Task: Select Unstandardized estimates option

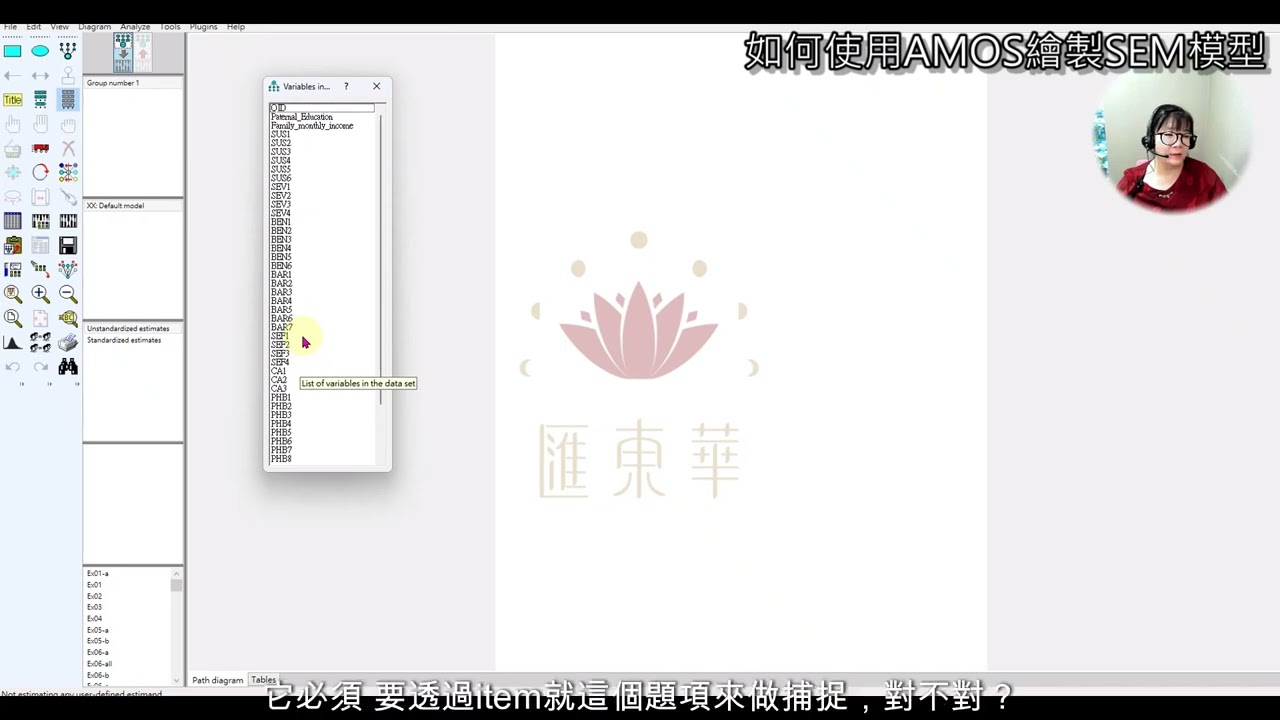Action: [128, 328]
